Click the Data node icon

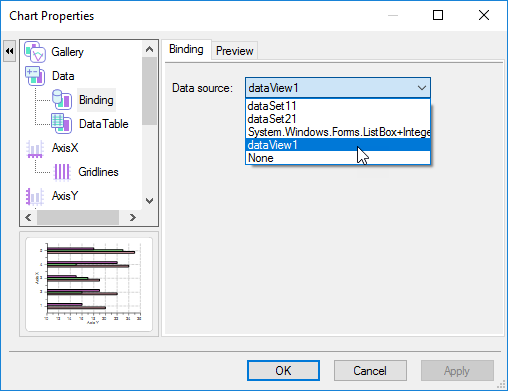[35, 76]
